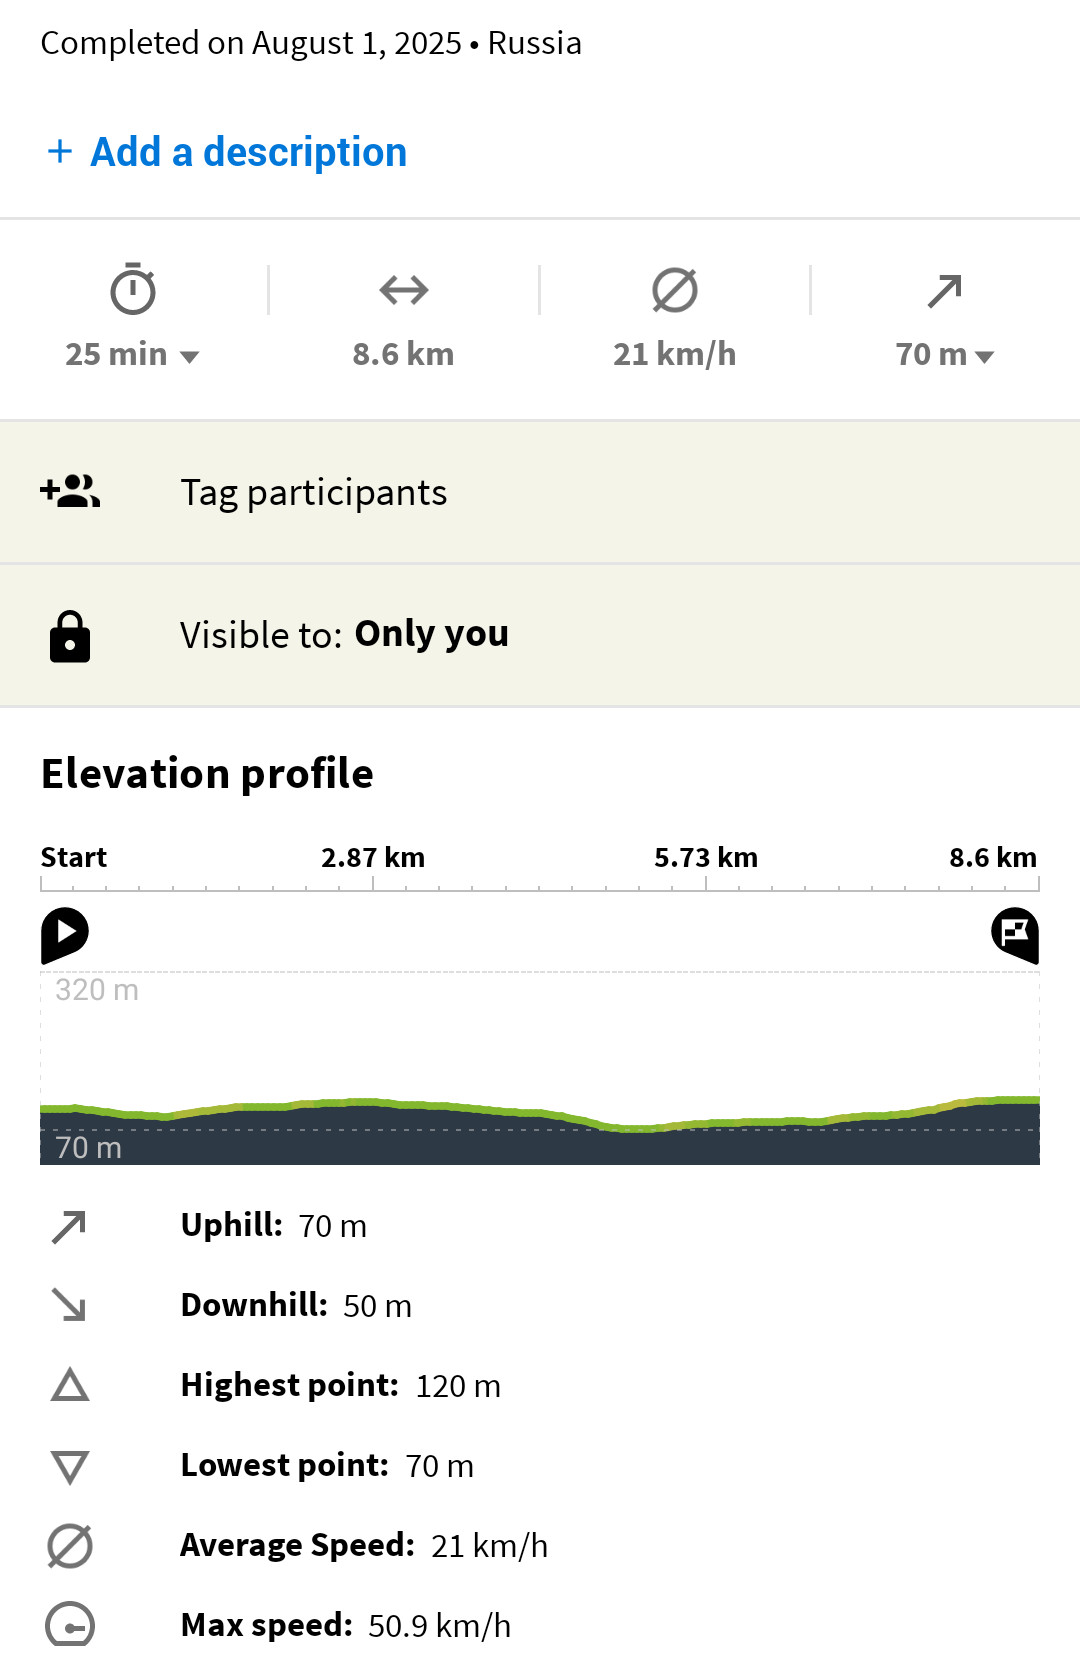
Task: Select the finish flag marker on elevation profile
Action: (1015, 935)
